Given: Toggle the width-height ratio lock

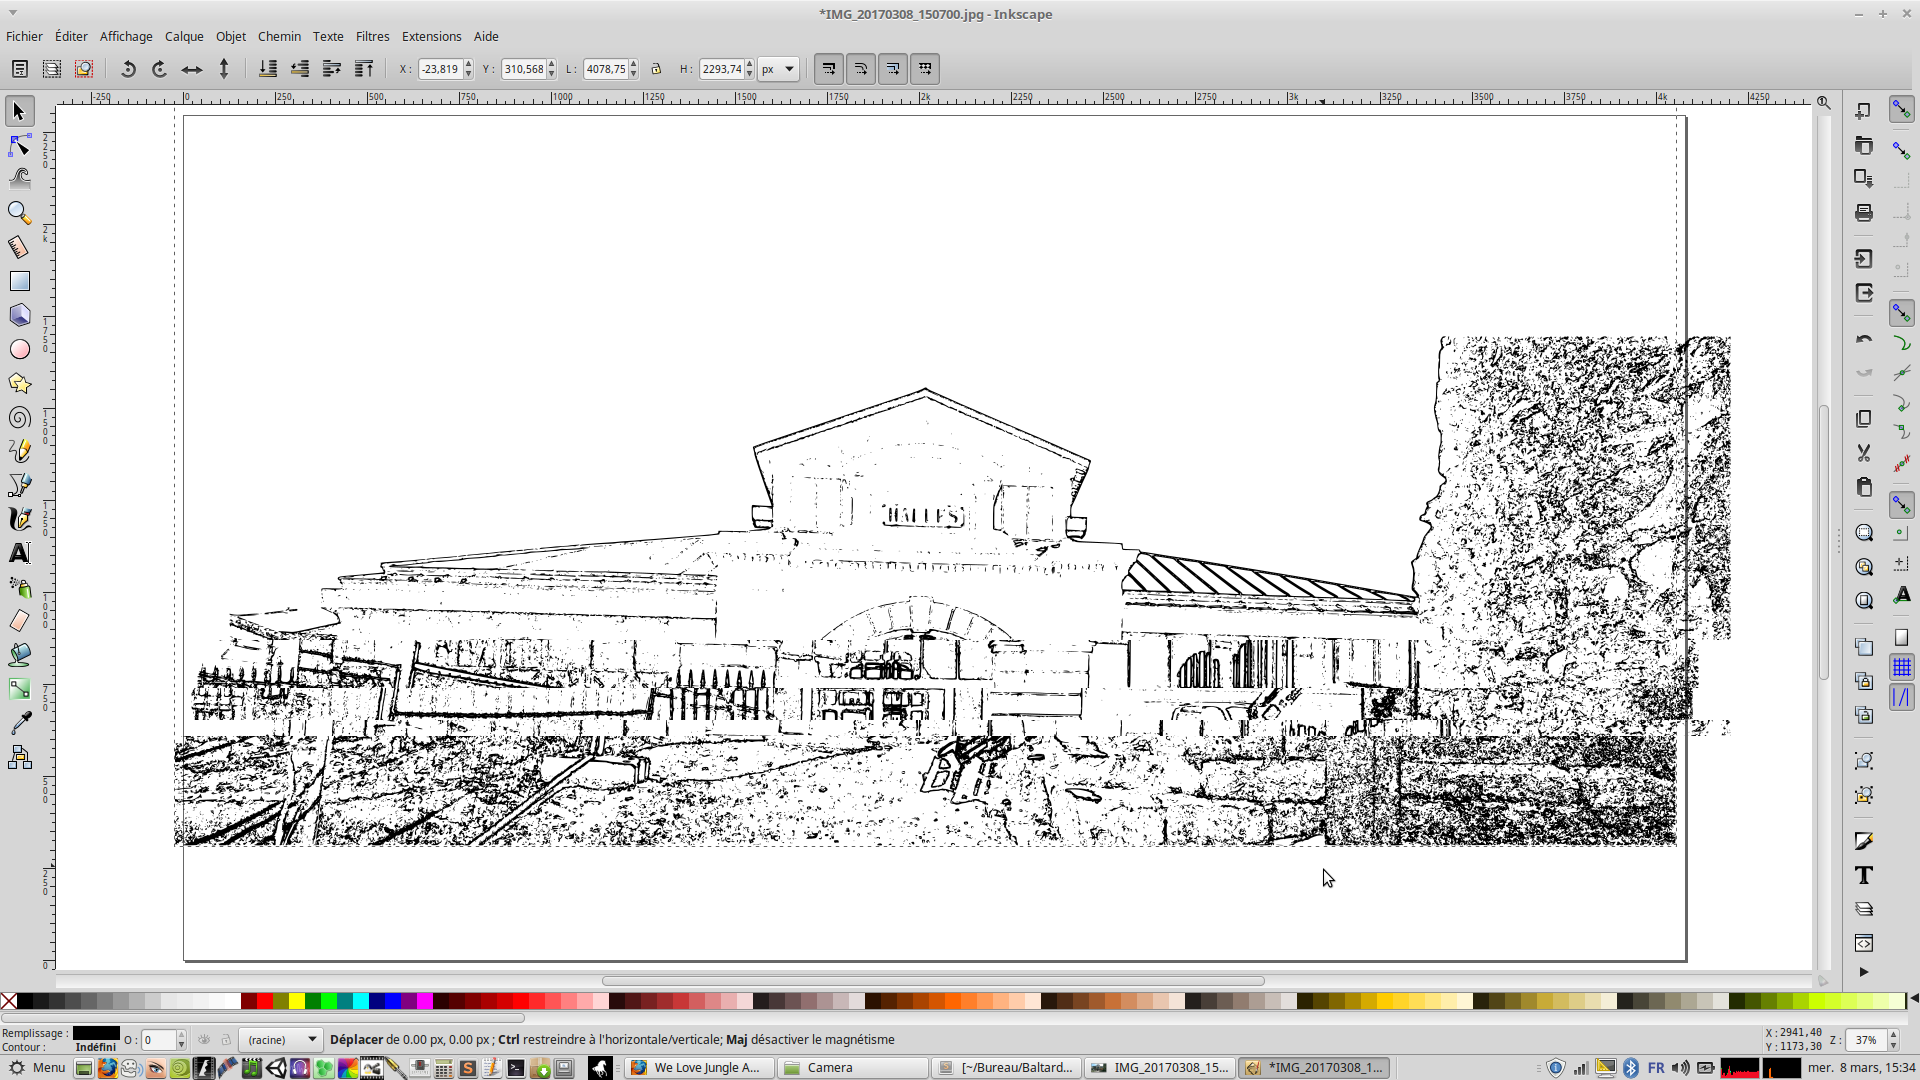Looking at the screenshot, I should coord(656,69).
